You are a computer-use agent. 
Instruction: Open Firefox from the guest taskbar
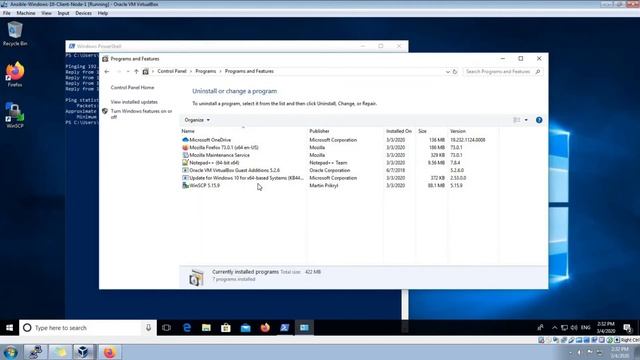(265, 328)
